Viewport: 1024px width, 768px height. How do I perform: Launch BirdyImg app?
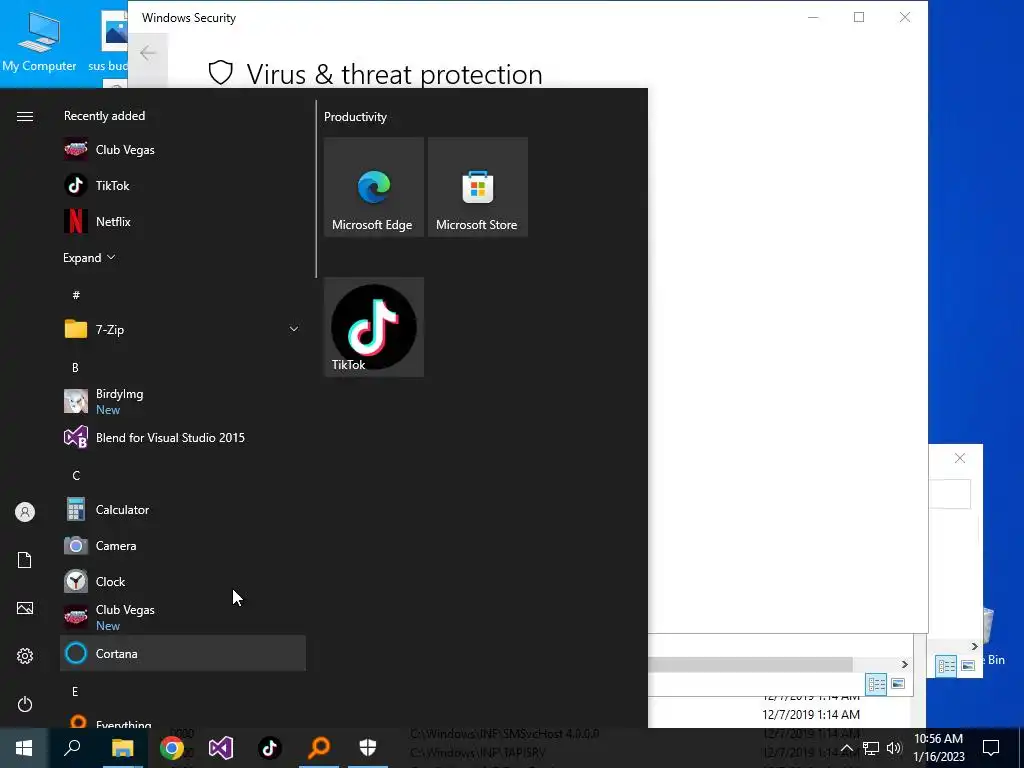(x=183, y=401)
